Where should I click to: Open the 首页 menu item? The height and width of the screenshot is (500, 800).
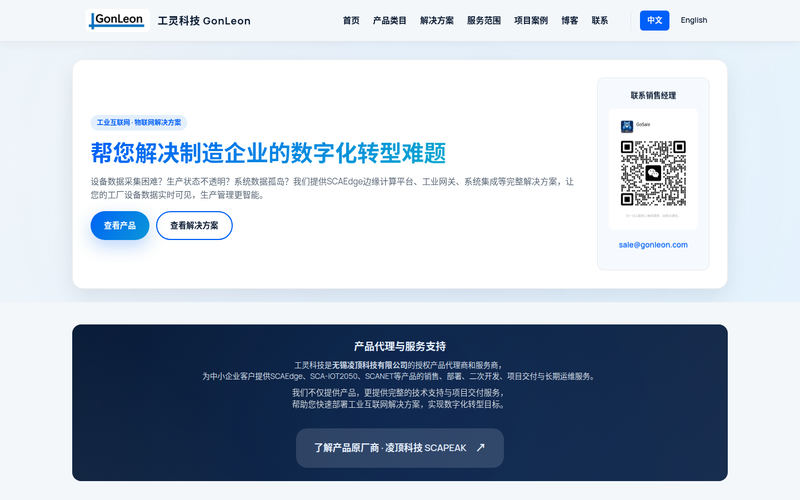click(351, 20)
